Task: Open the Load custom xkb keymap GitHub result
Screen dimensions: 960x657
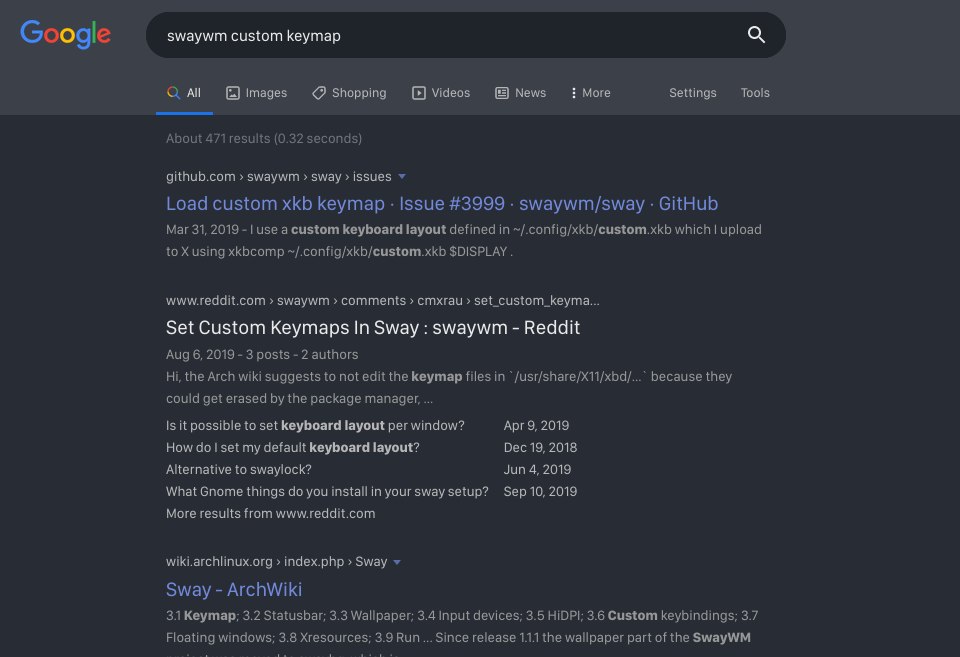Action: (442, 203)
